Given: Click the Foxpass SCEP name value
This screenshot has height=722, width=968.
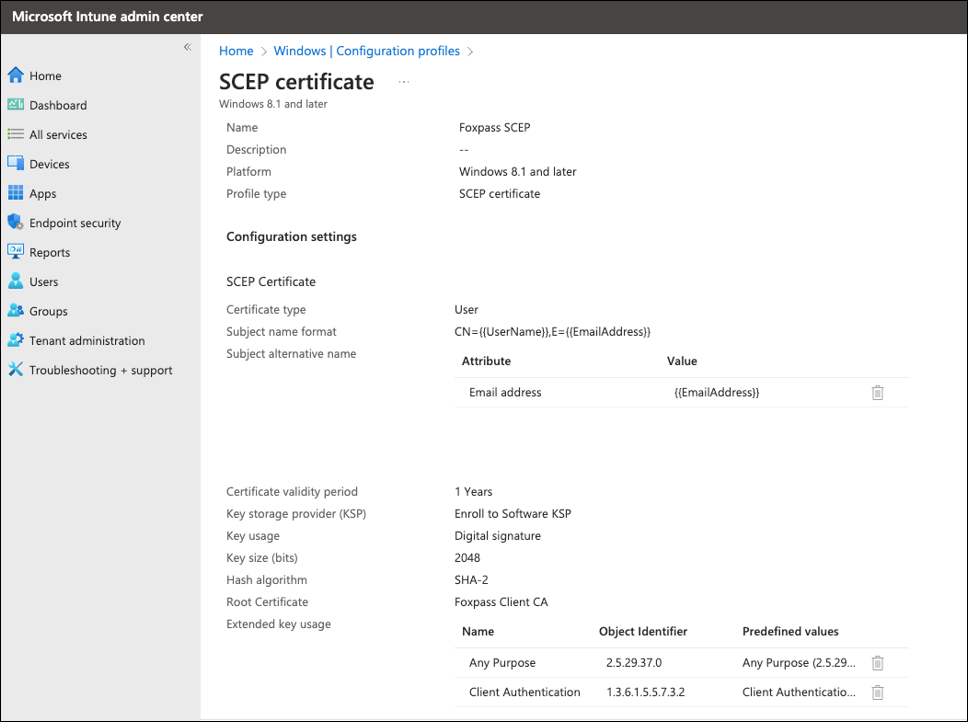Looking at the screenshot, I should [494, 128].
